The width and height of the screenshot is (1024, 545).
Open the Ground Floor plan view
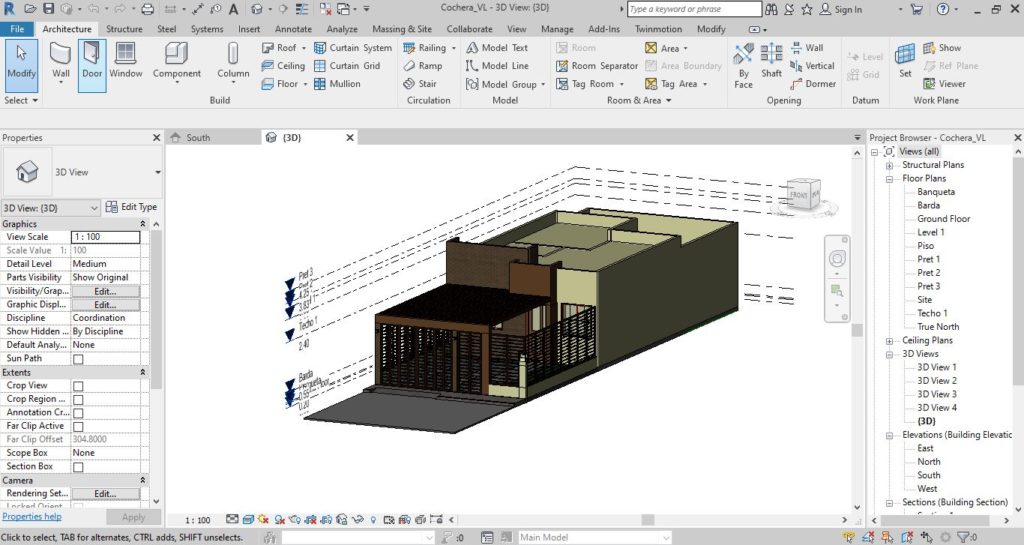pyautogui.click(x=943, y=219)
